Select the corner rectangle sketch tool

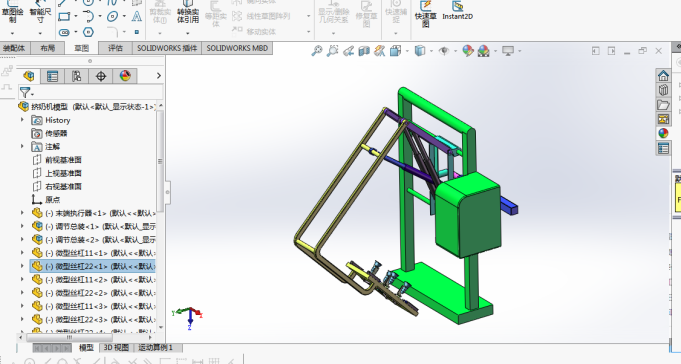(64, 17)
